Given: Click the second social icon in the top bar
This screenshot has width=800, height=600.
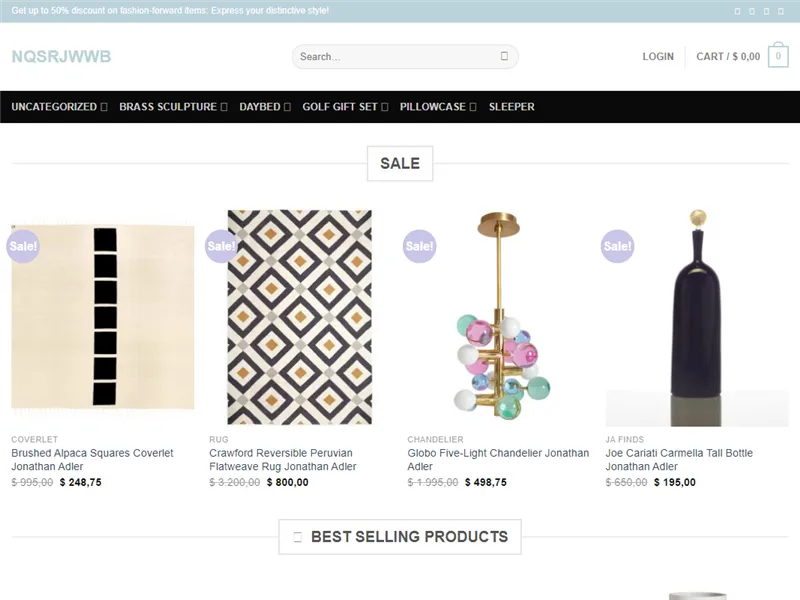Looking at the screenshot, I should 752,11.
